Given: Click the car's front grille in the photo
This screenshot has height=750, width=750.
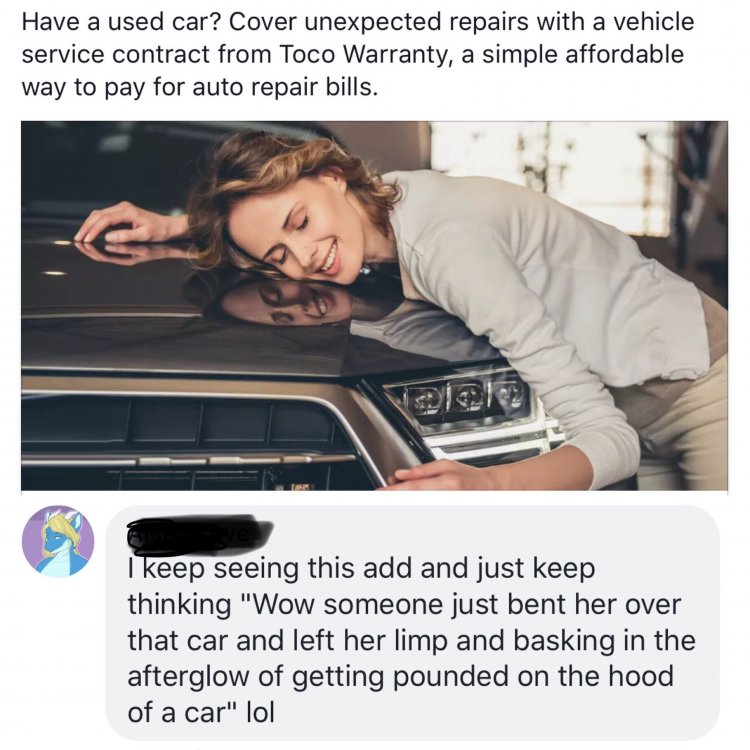Looking at the screenshot, I should [x=191, y=430].
